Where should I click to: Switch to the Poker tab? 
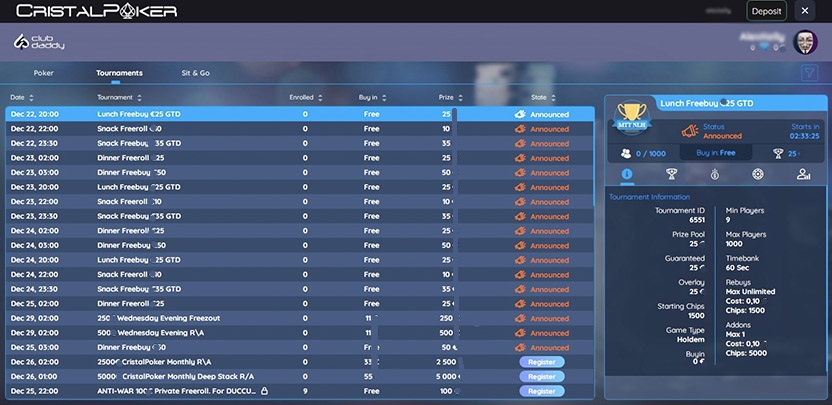tap(44, 73)
